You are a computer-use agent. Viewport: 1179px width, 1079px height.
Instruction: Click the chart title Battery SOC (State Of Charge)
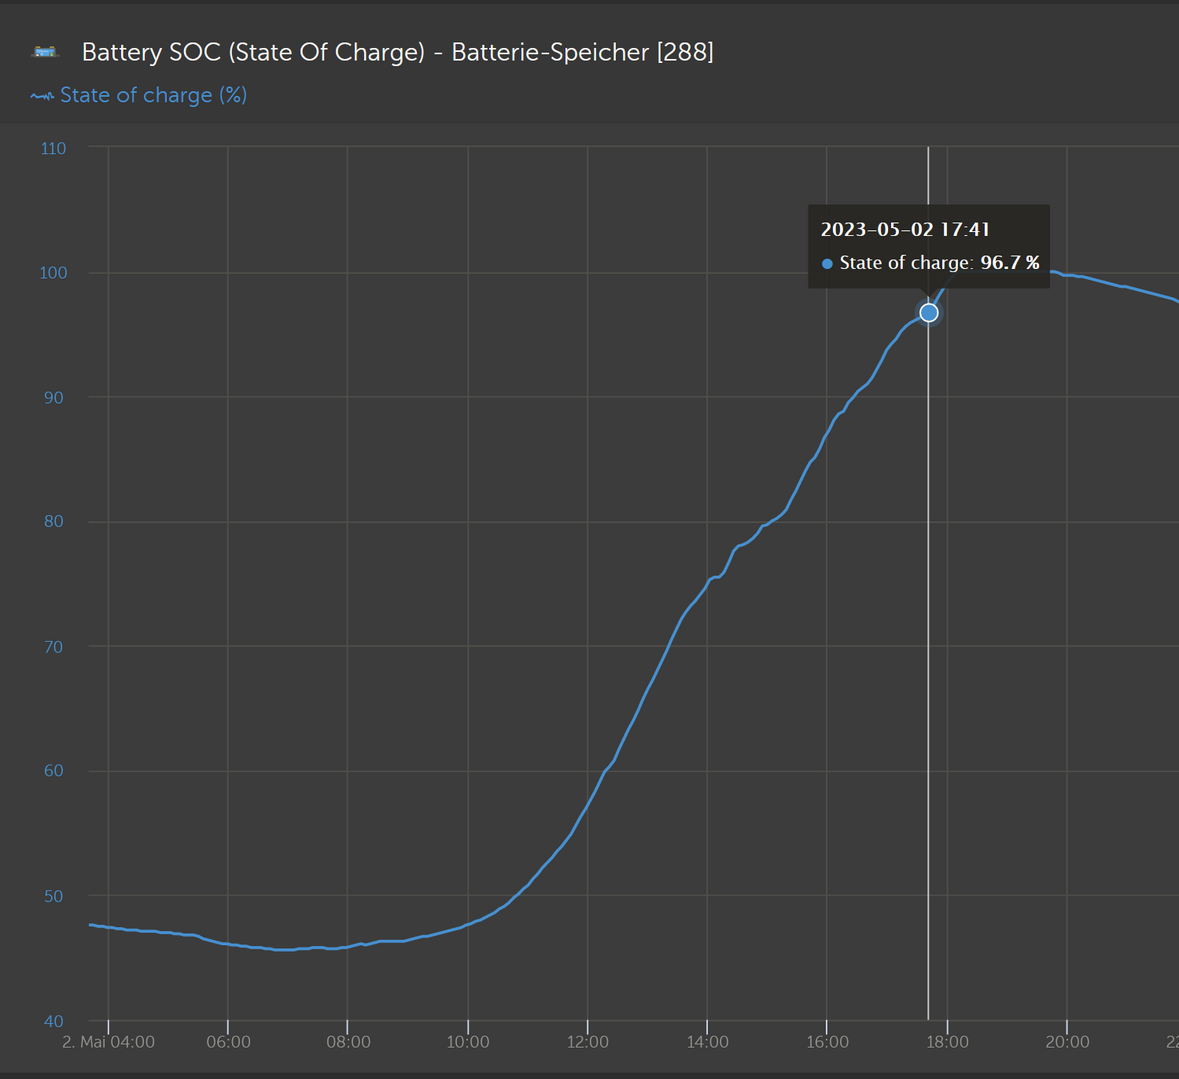(253, 52)
